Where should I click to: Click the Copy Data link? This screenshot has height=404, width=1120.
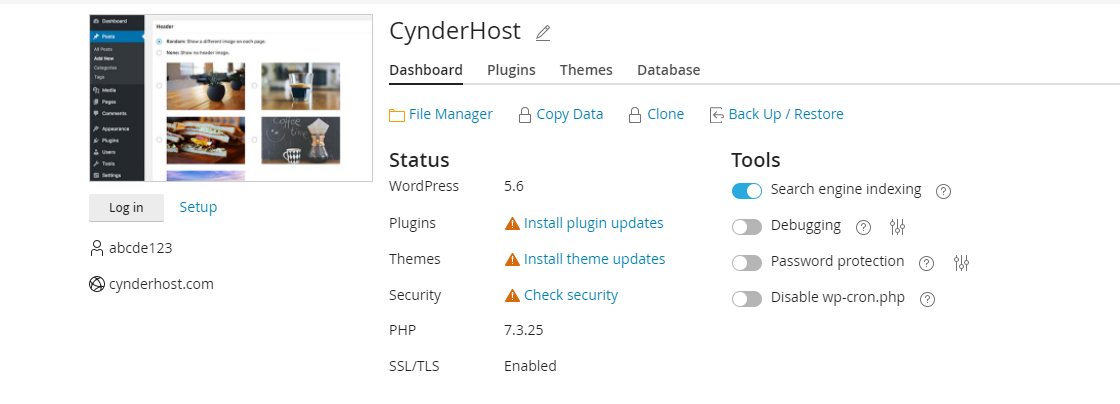(570, 114)
